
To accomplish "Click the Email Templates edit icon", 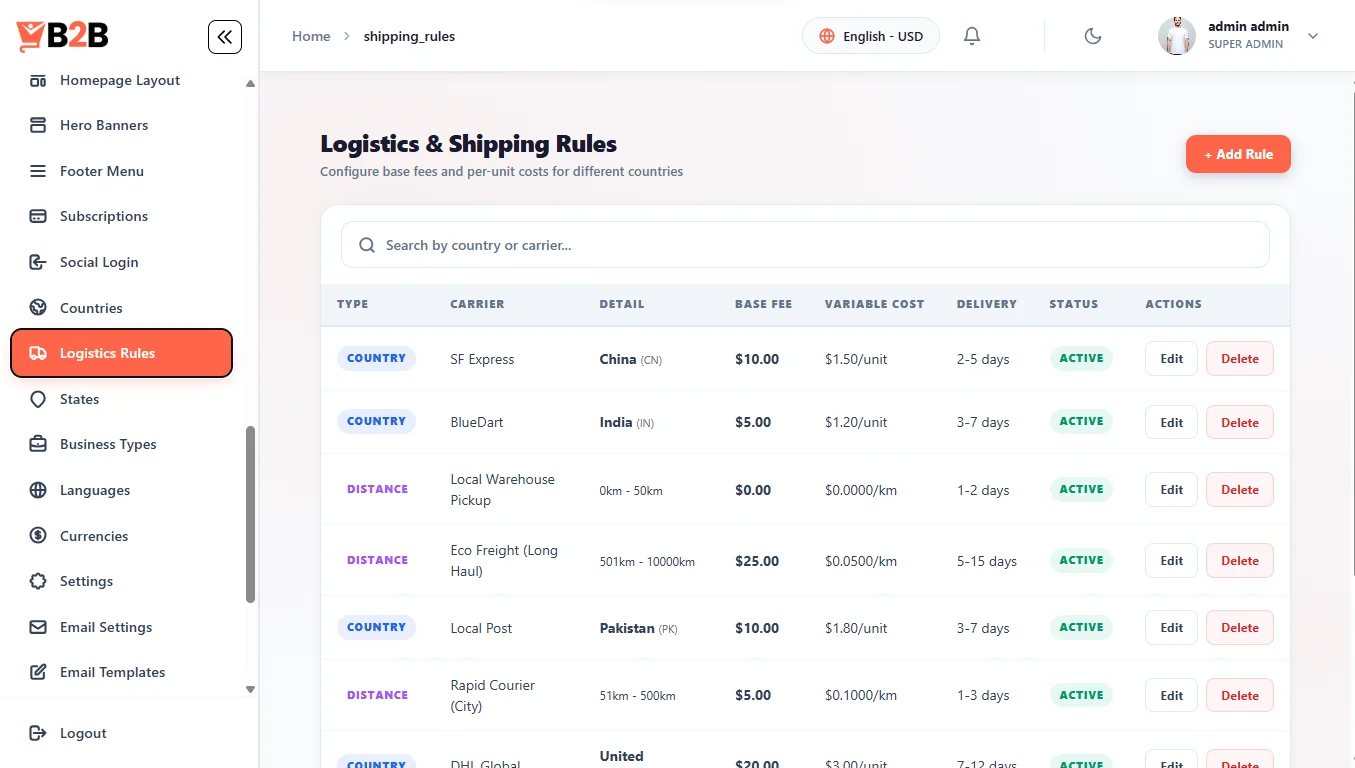I will [x=38, y=672].
